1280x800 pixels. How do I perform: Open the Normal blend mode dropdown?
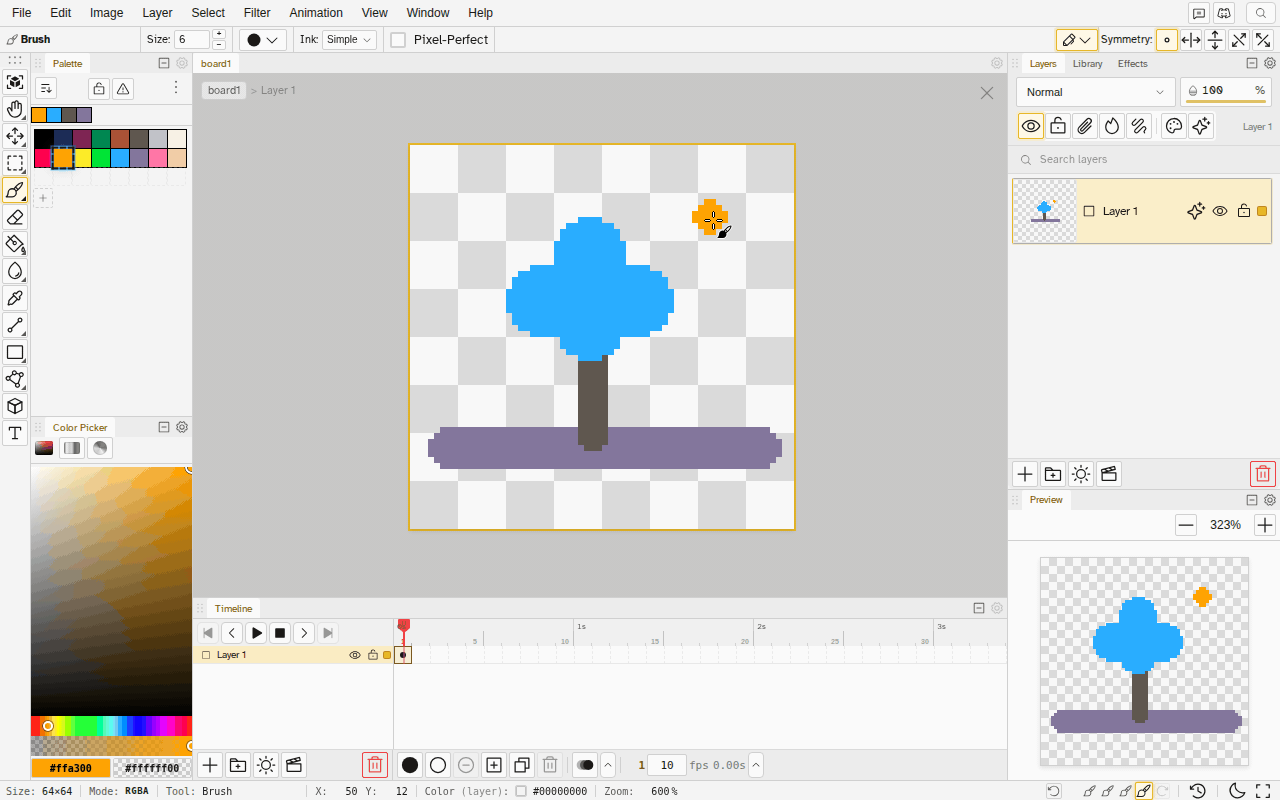1096,92
